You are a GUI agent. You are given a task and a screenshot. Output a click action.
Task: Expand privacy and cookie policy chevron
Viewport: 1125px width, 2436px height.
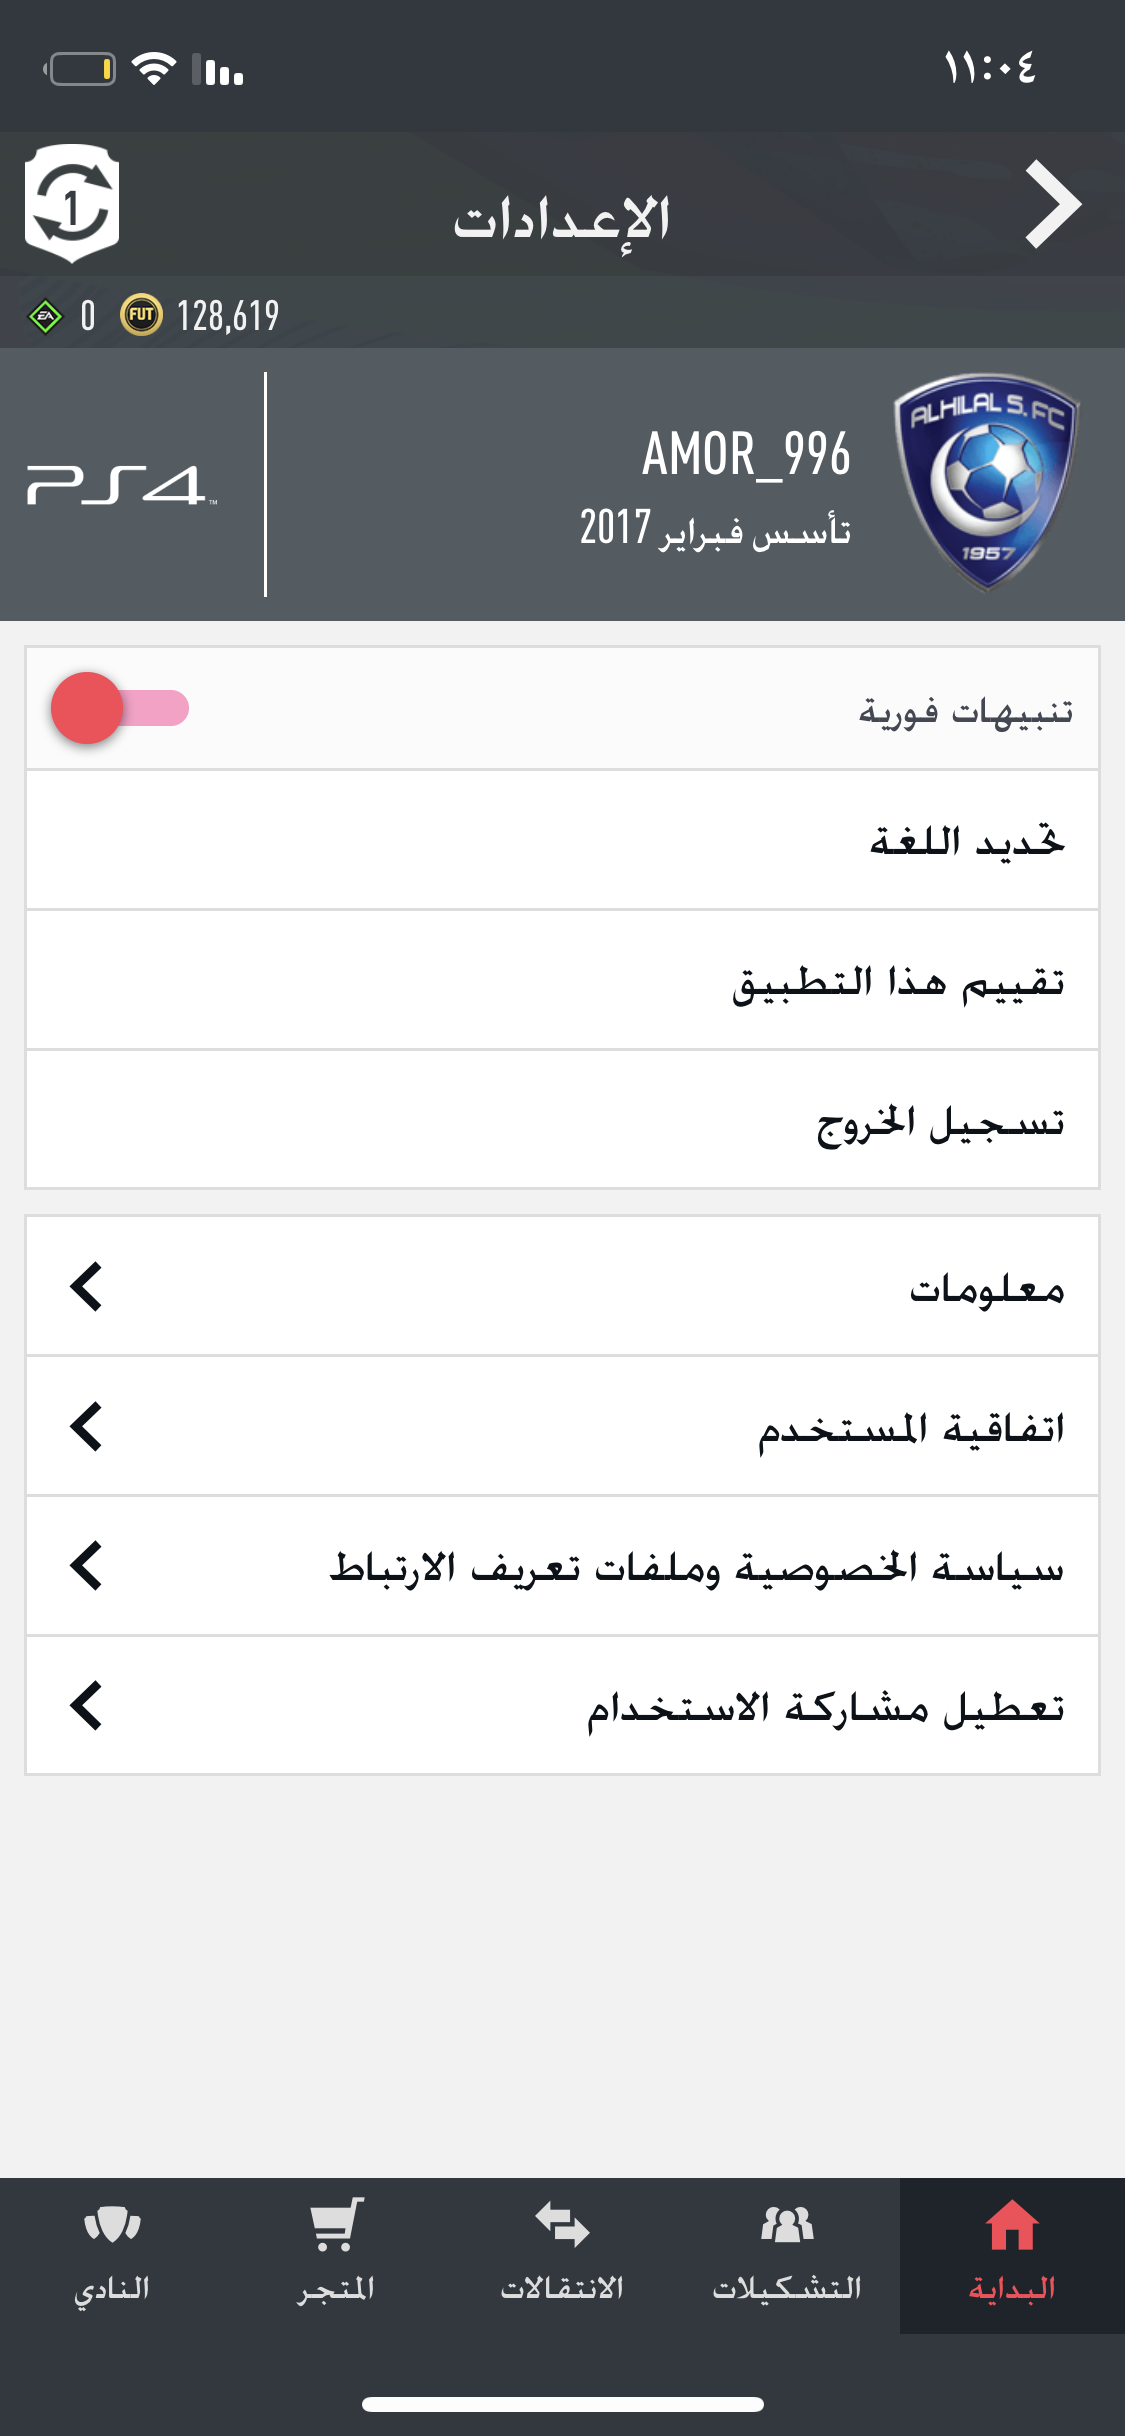click(x=86, y=1566)
